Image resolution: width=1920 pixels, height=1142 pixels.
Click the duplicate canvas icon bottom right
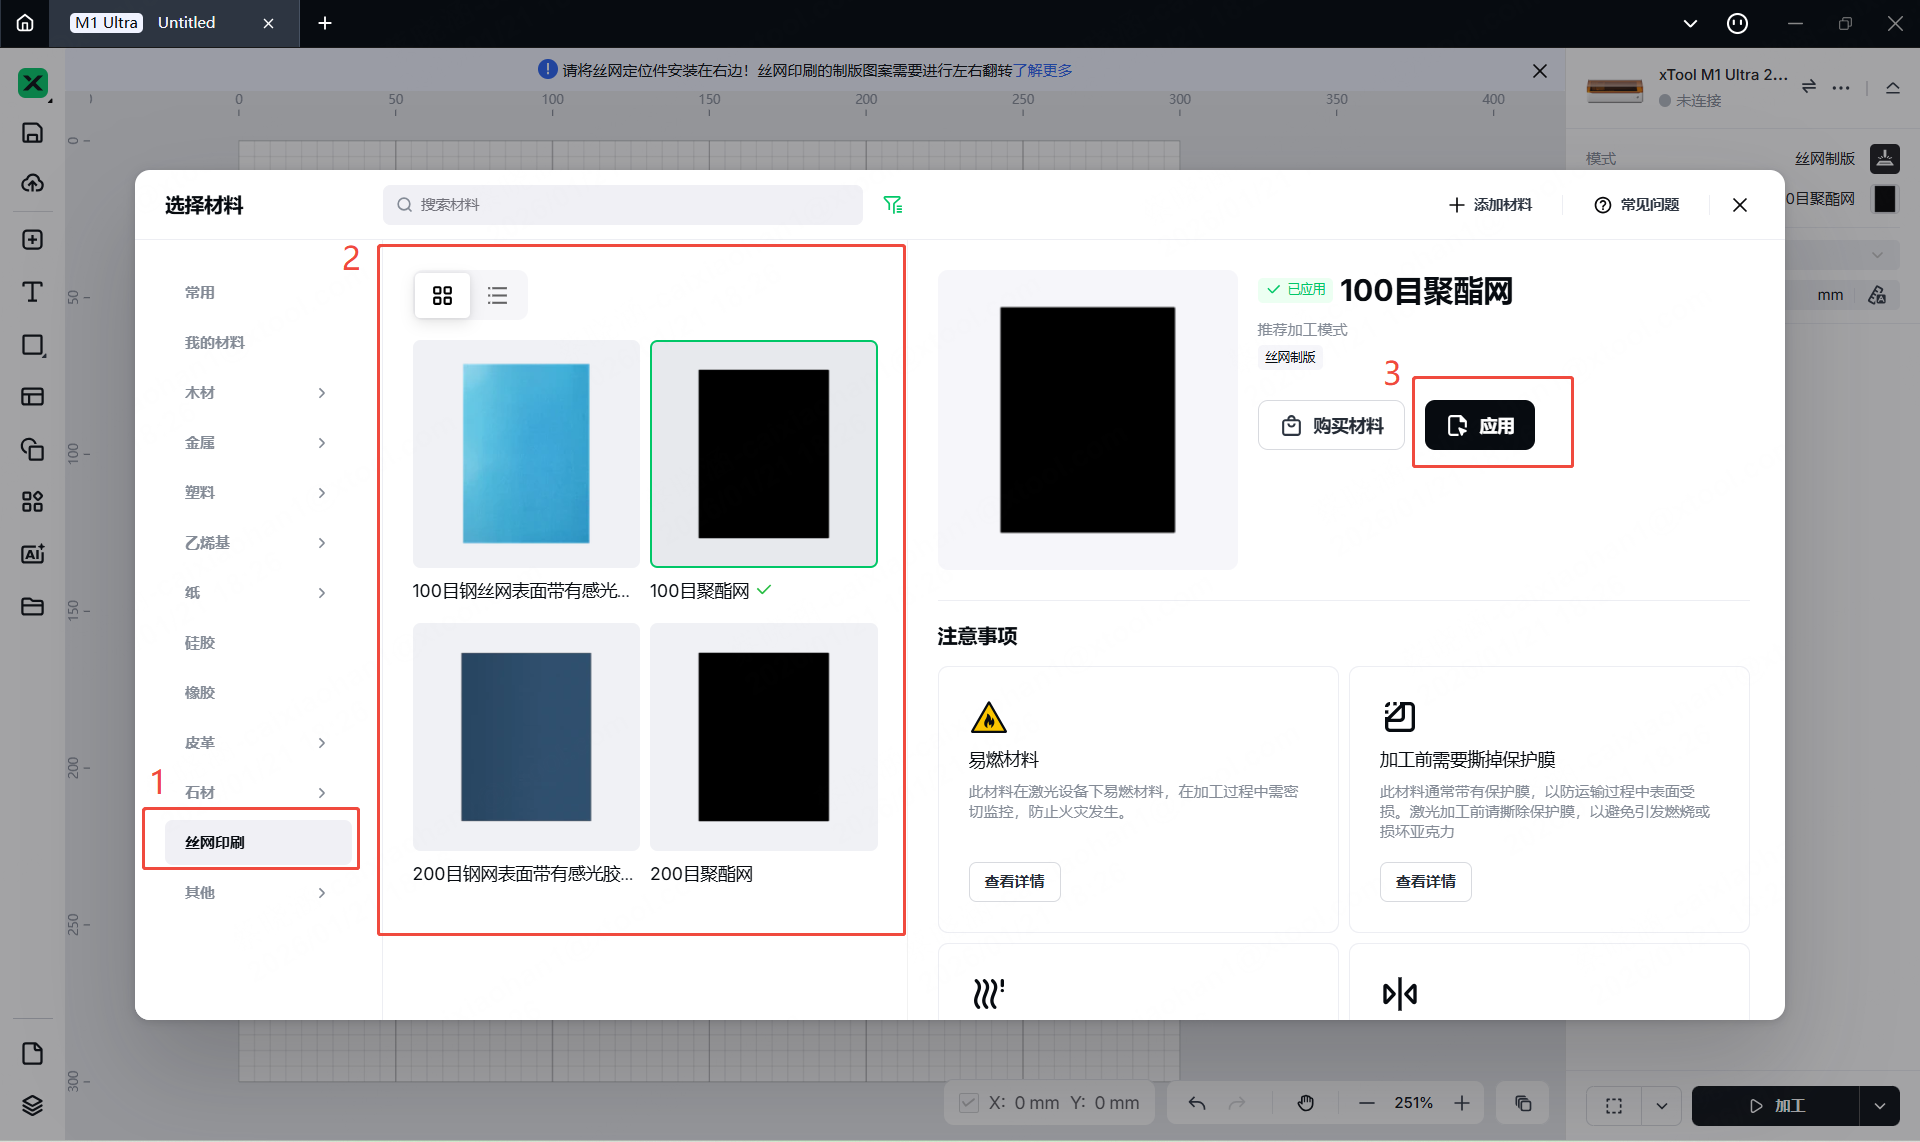point(1523,1103)
